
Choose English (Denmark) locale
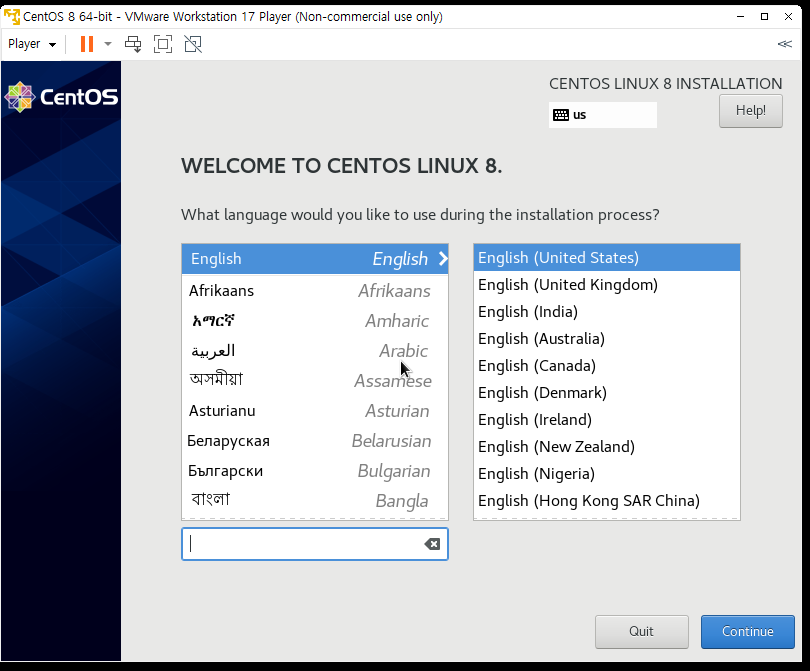606,393
